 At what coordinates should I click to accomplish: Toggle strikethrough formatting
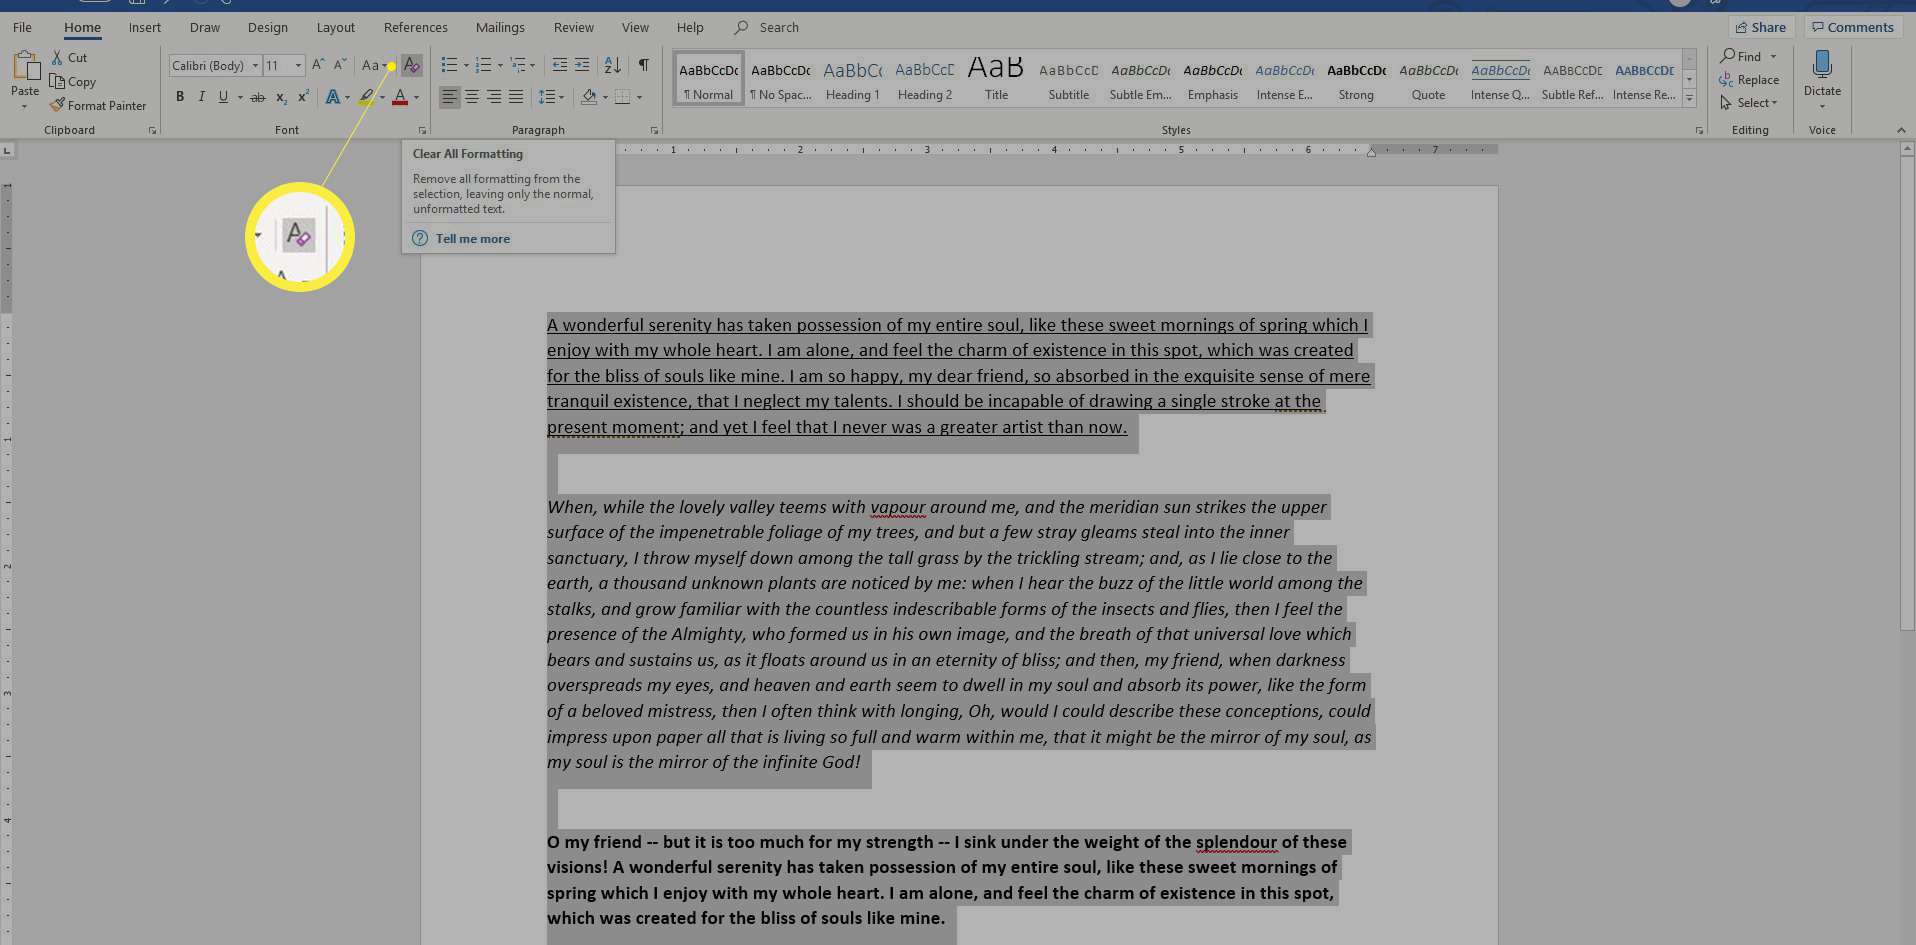[258, 97]
